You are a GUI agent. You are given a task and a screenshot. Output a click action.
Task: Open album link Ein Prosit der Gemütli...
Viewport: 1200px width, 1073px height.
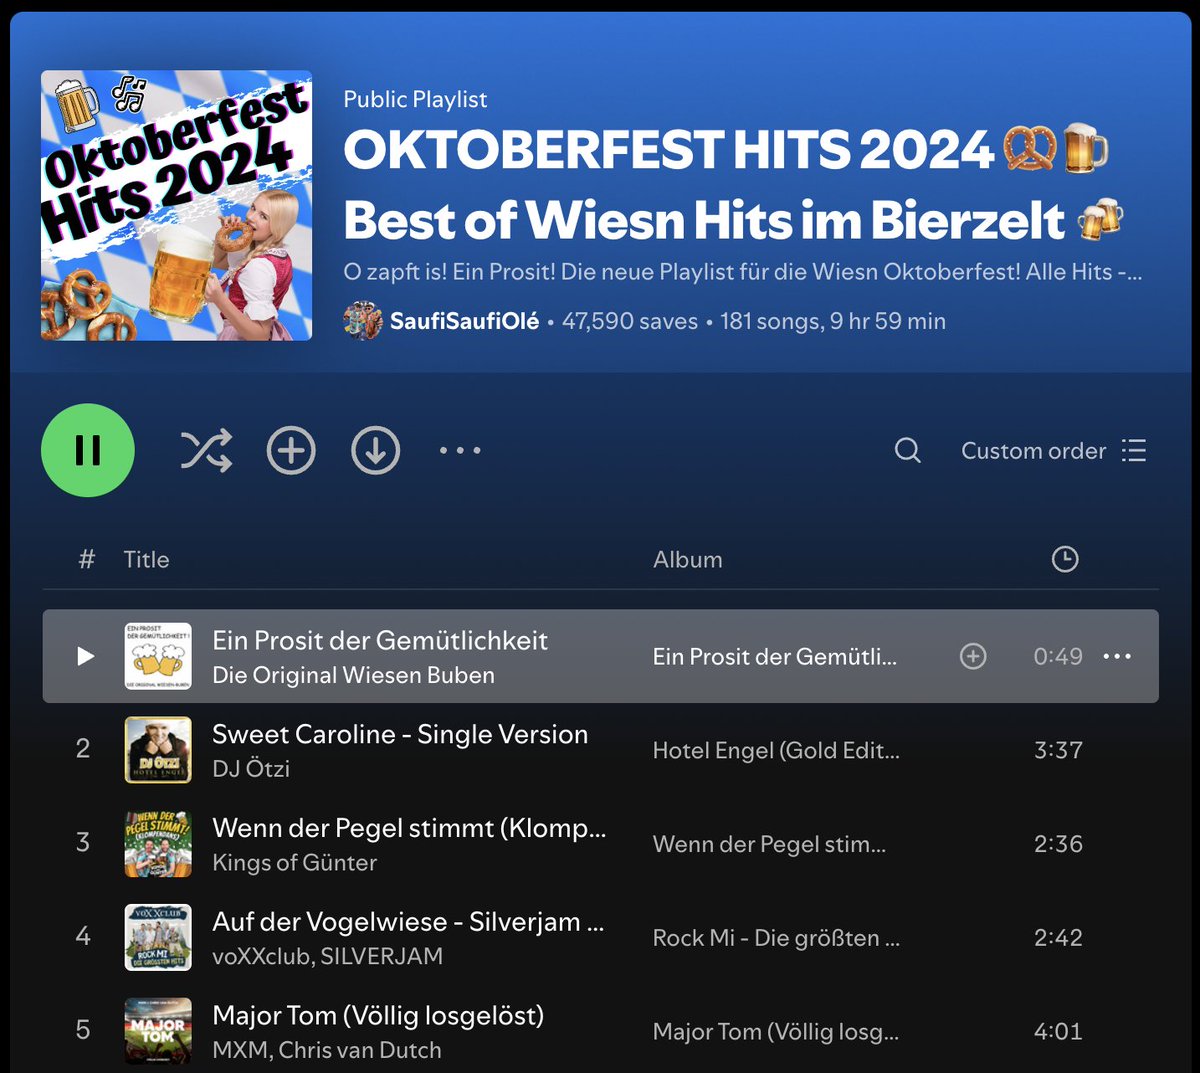[775, 656]
